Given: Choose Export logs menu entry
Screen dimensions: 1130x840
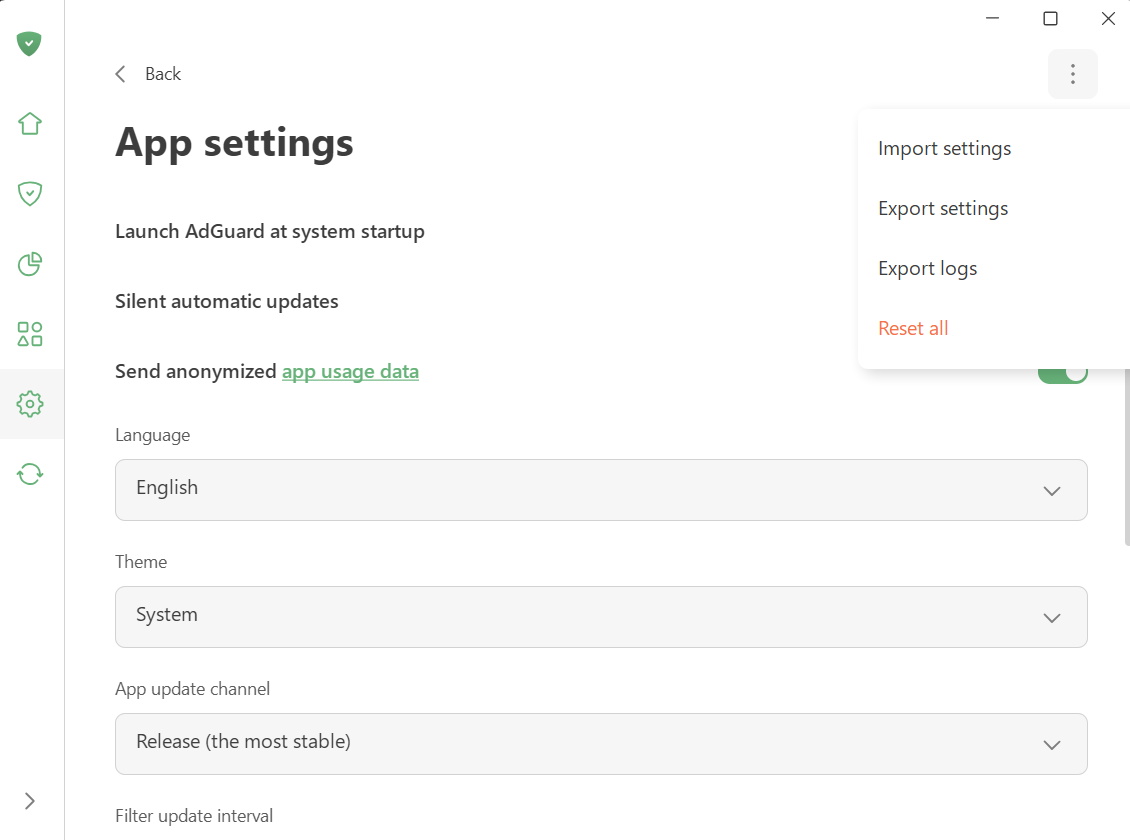Looking at the screenshot, I should click(927, 268).
